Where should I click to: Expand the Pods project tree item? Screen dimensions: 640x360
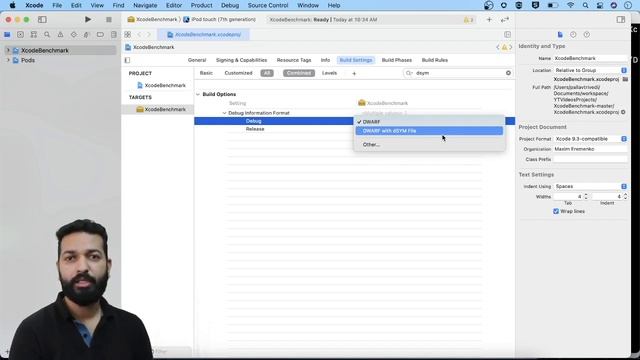(8, 60)
